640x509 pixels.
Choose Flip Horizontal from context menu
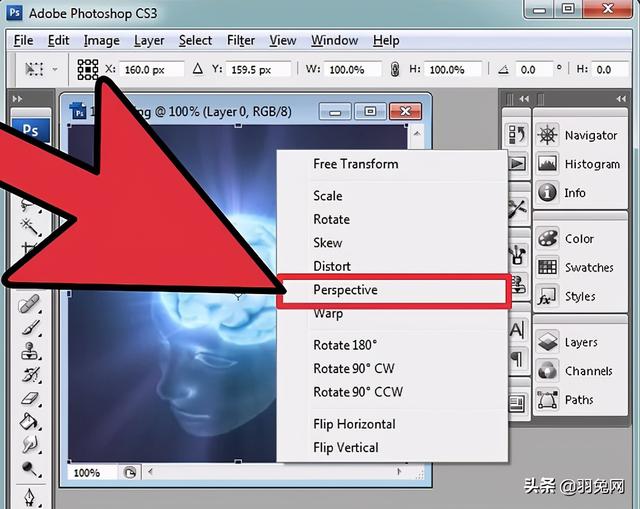(x=393, y=424)
